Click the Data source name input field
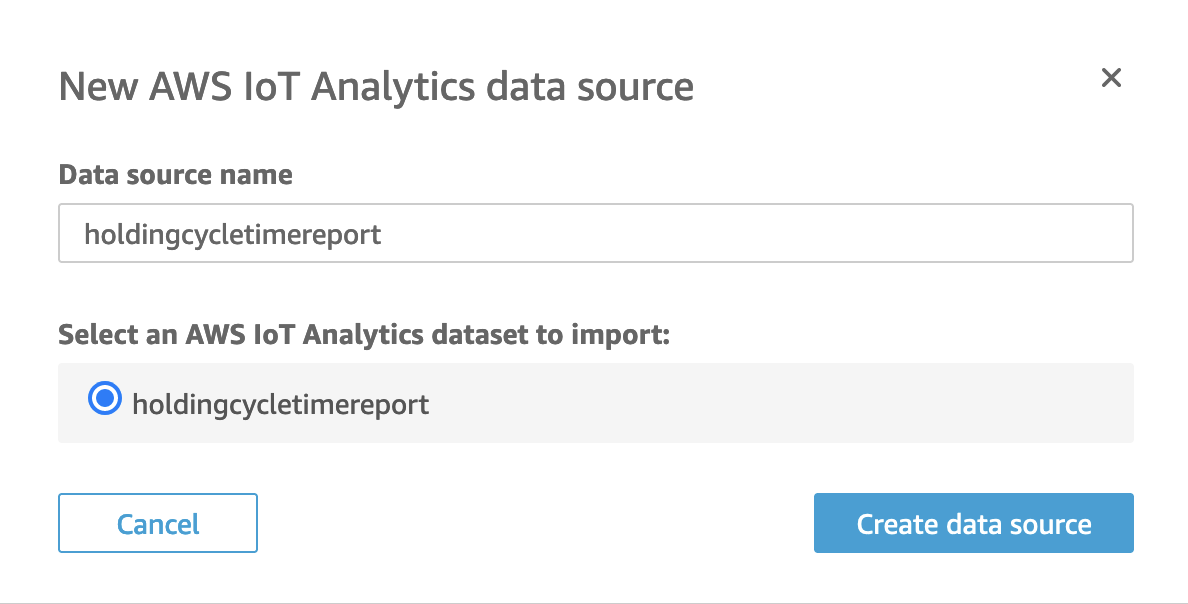 595,234
